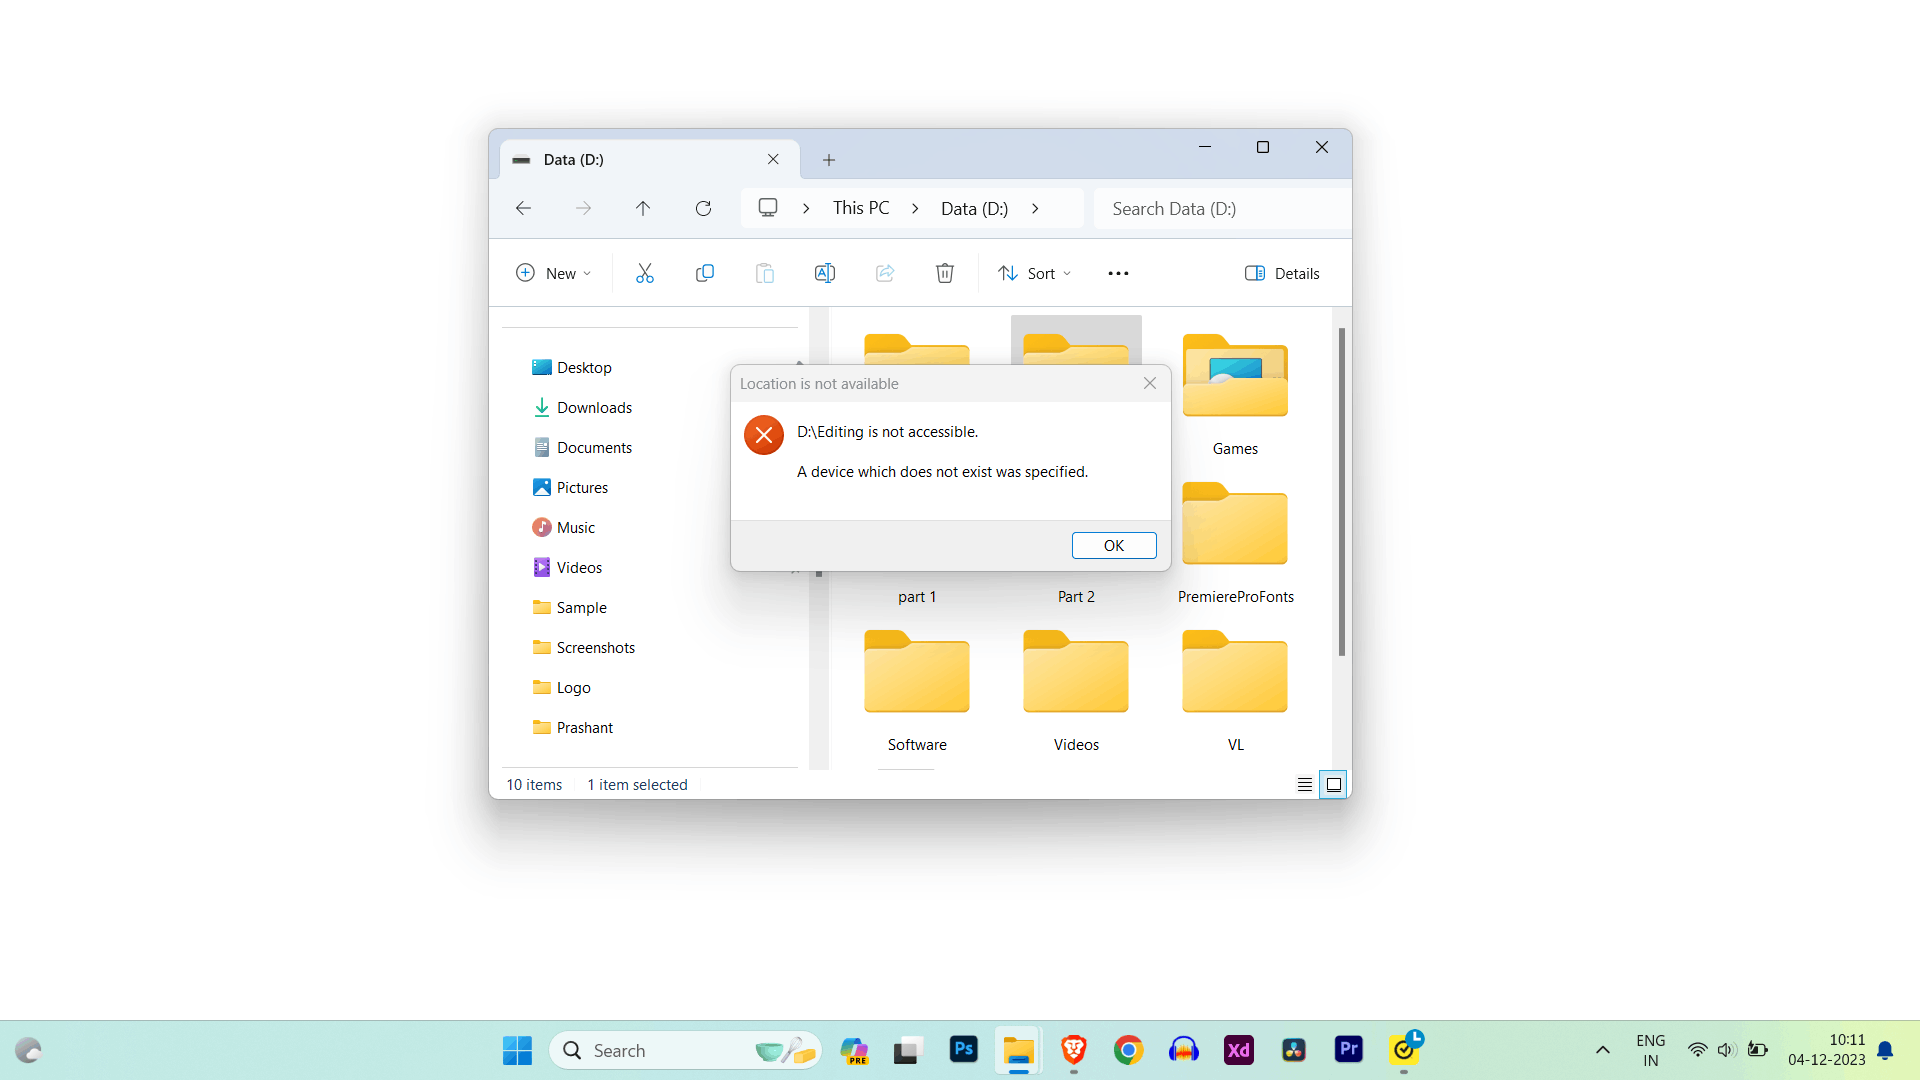Go up one folder level
Screen dimensions: 1920x1080
pyautogui.click(x=643, y=208)
